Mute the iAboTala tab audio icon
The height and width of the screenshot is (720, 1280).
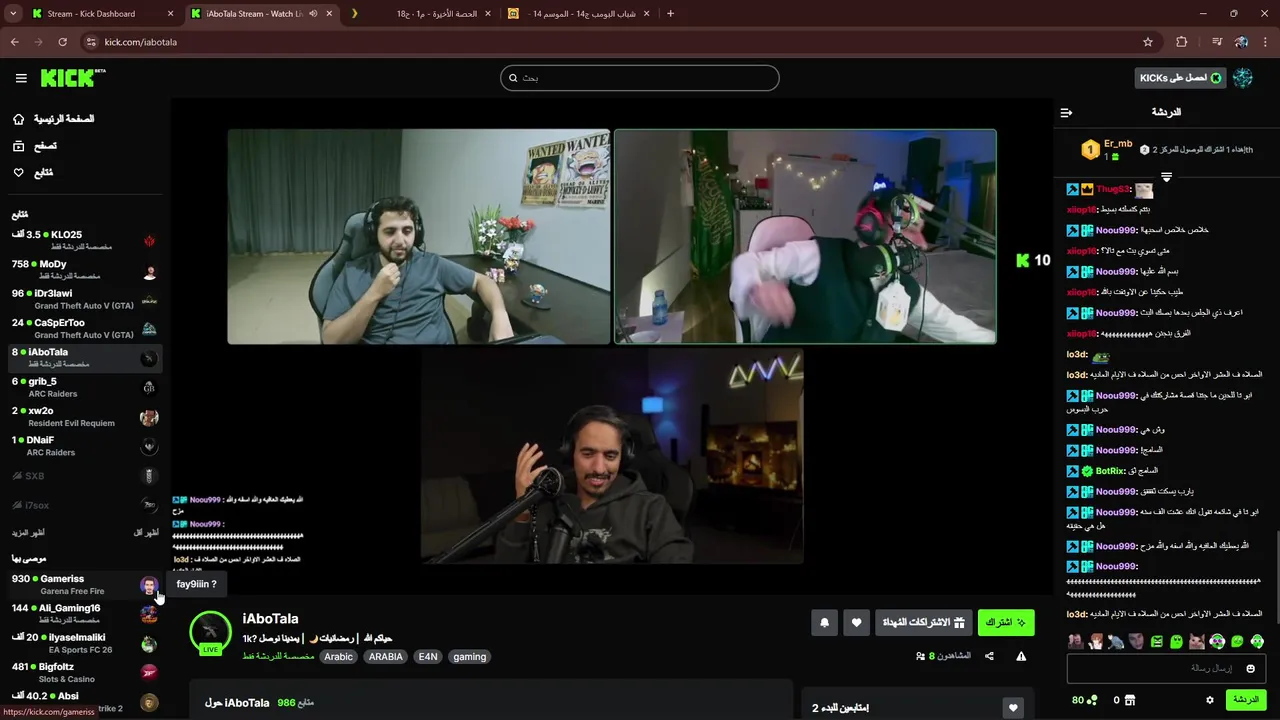313,14
